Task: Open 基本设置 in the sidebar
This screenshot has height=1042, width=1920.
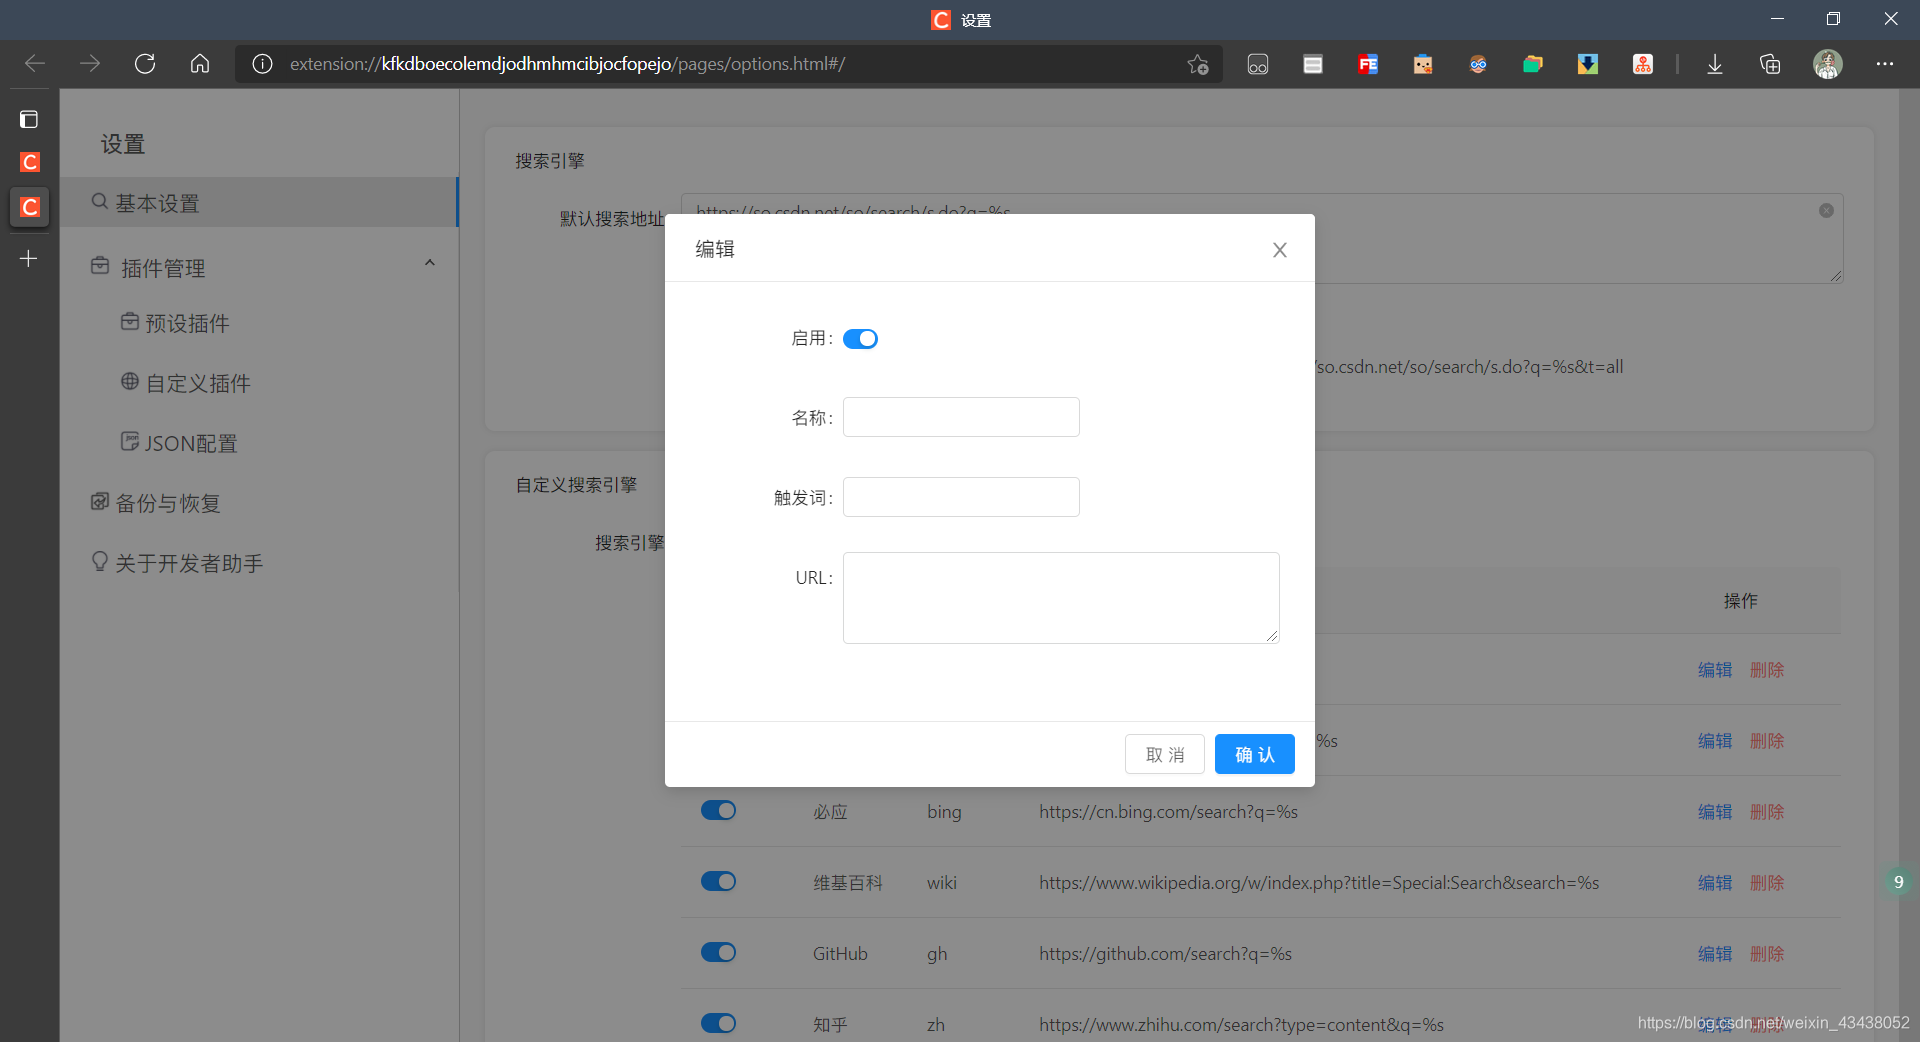Action: coord(259,203)
